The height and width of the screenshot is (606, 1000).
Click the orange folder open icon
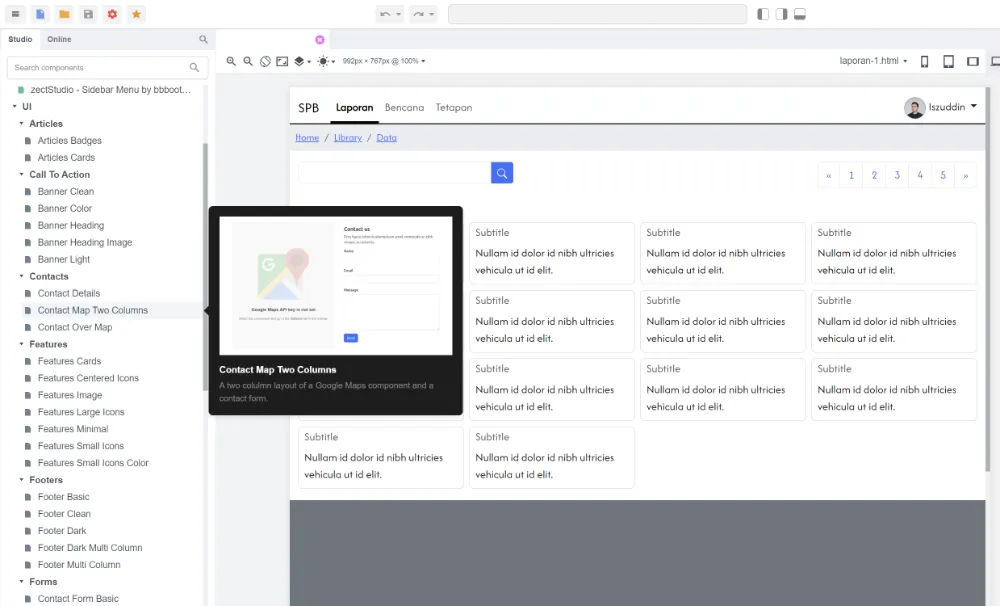pyautogui.click(x=62, y=14)
